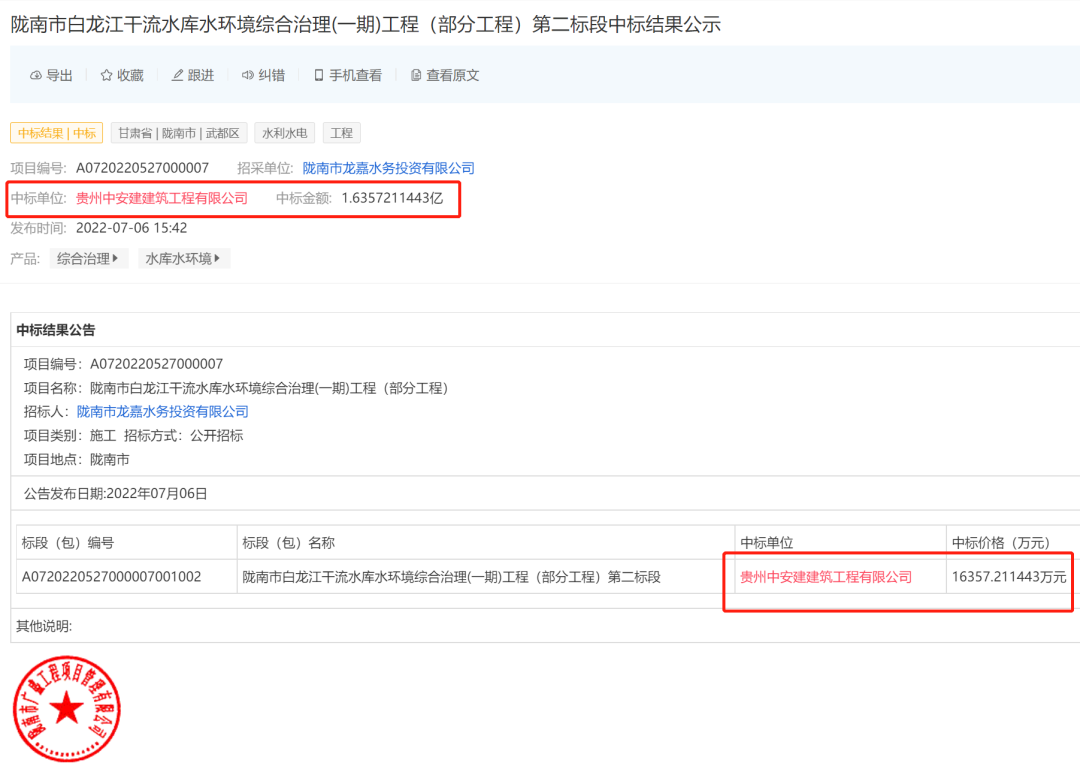1080x769 pixels.
Task: Click the document view-original icon
Action: pos(415,75)
